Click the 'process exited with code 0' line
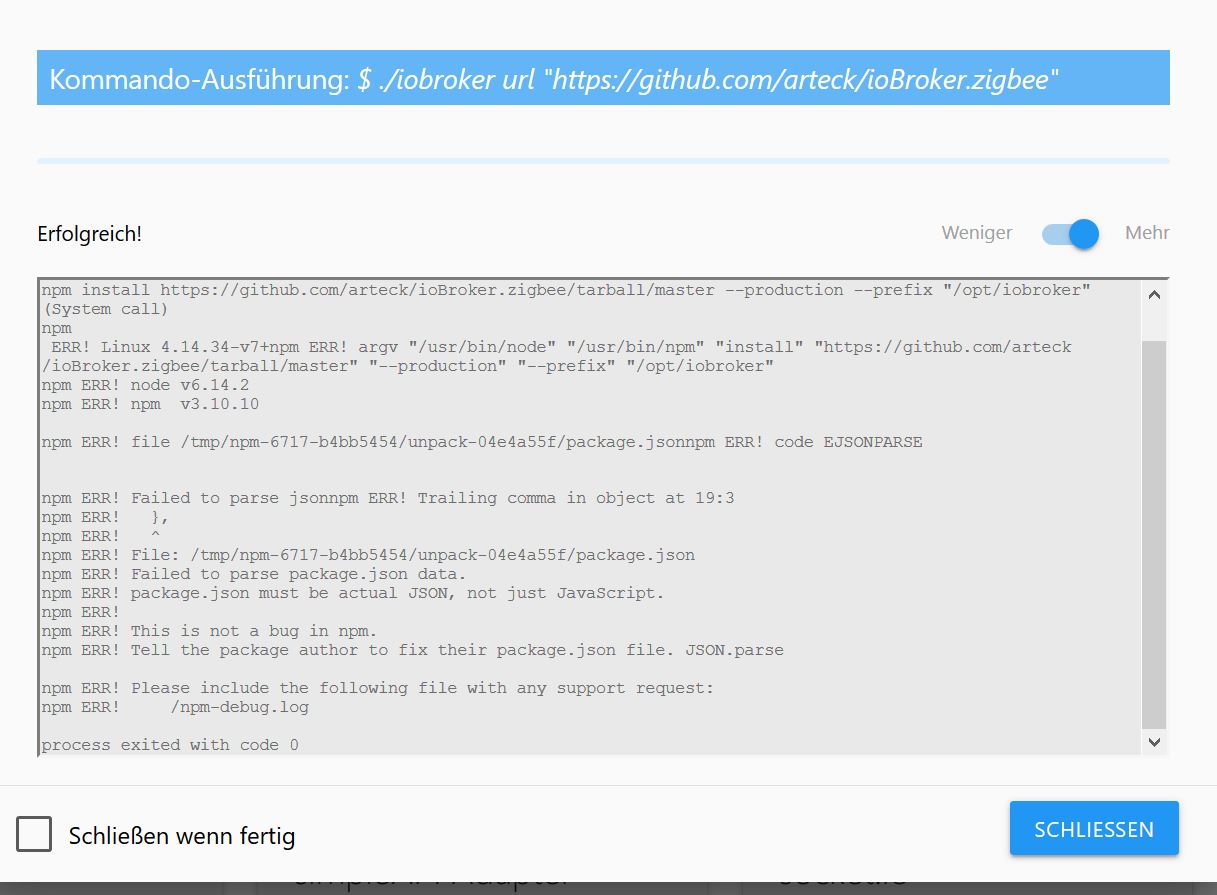The height and width of the screenshot is (895, 1217). [170, 745]
